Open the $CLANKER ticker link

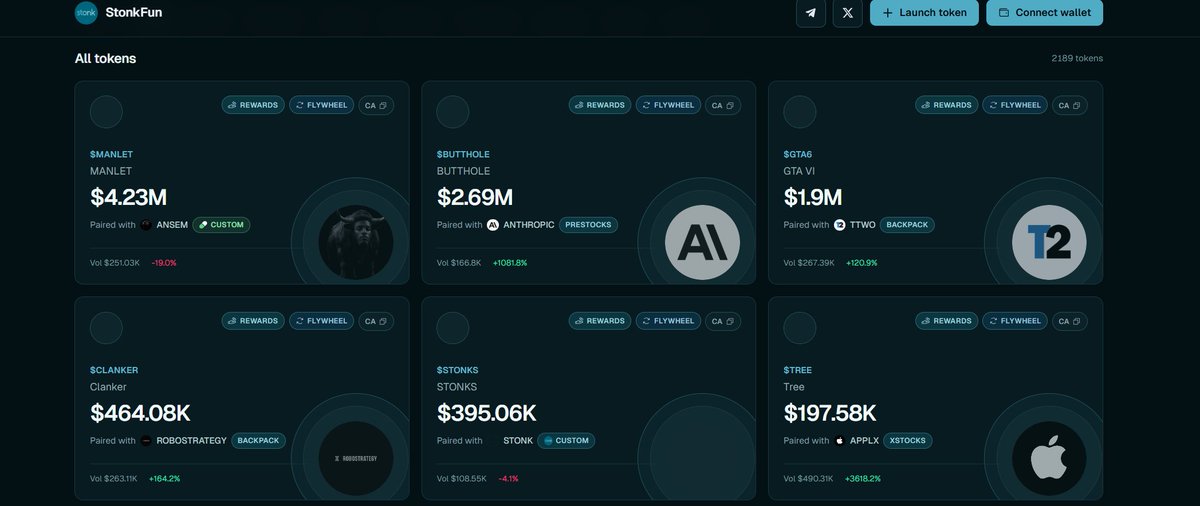(114, 370)
